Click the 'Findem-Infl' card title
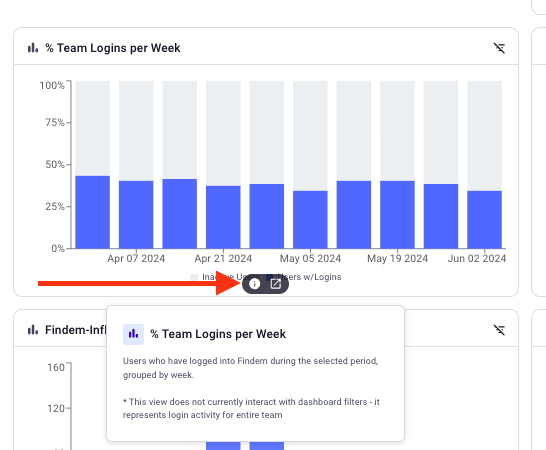Screen dimensions: 546x450 click(x=76, y=329)
